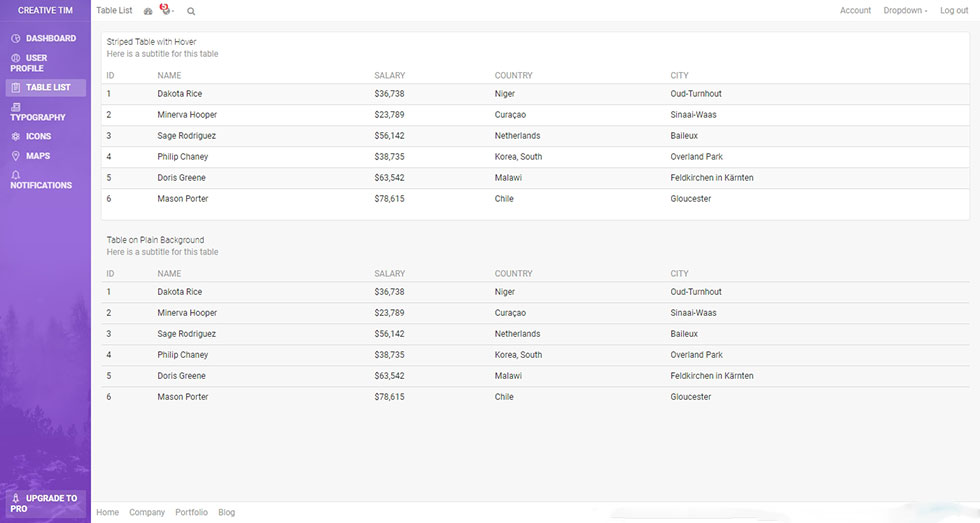
Task: Click the Dashboard pie chart icon
Action: pyautogui.click(x=16, y=39)
